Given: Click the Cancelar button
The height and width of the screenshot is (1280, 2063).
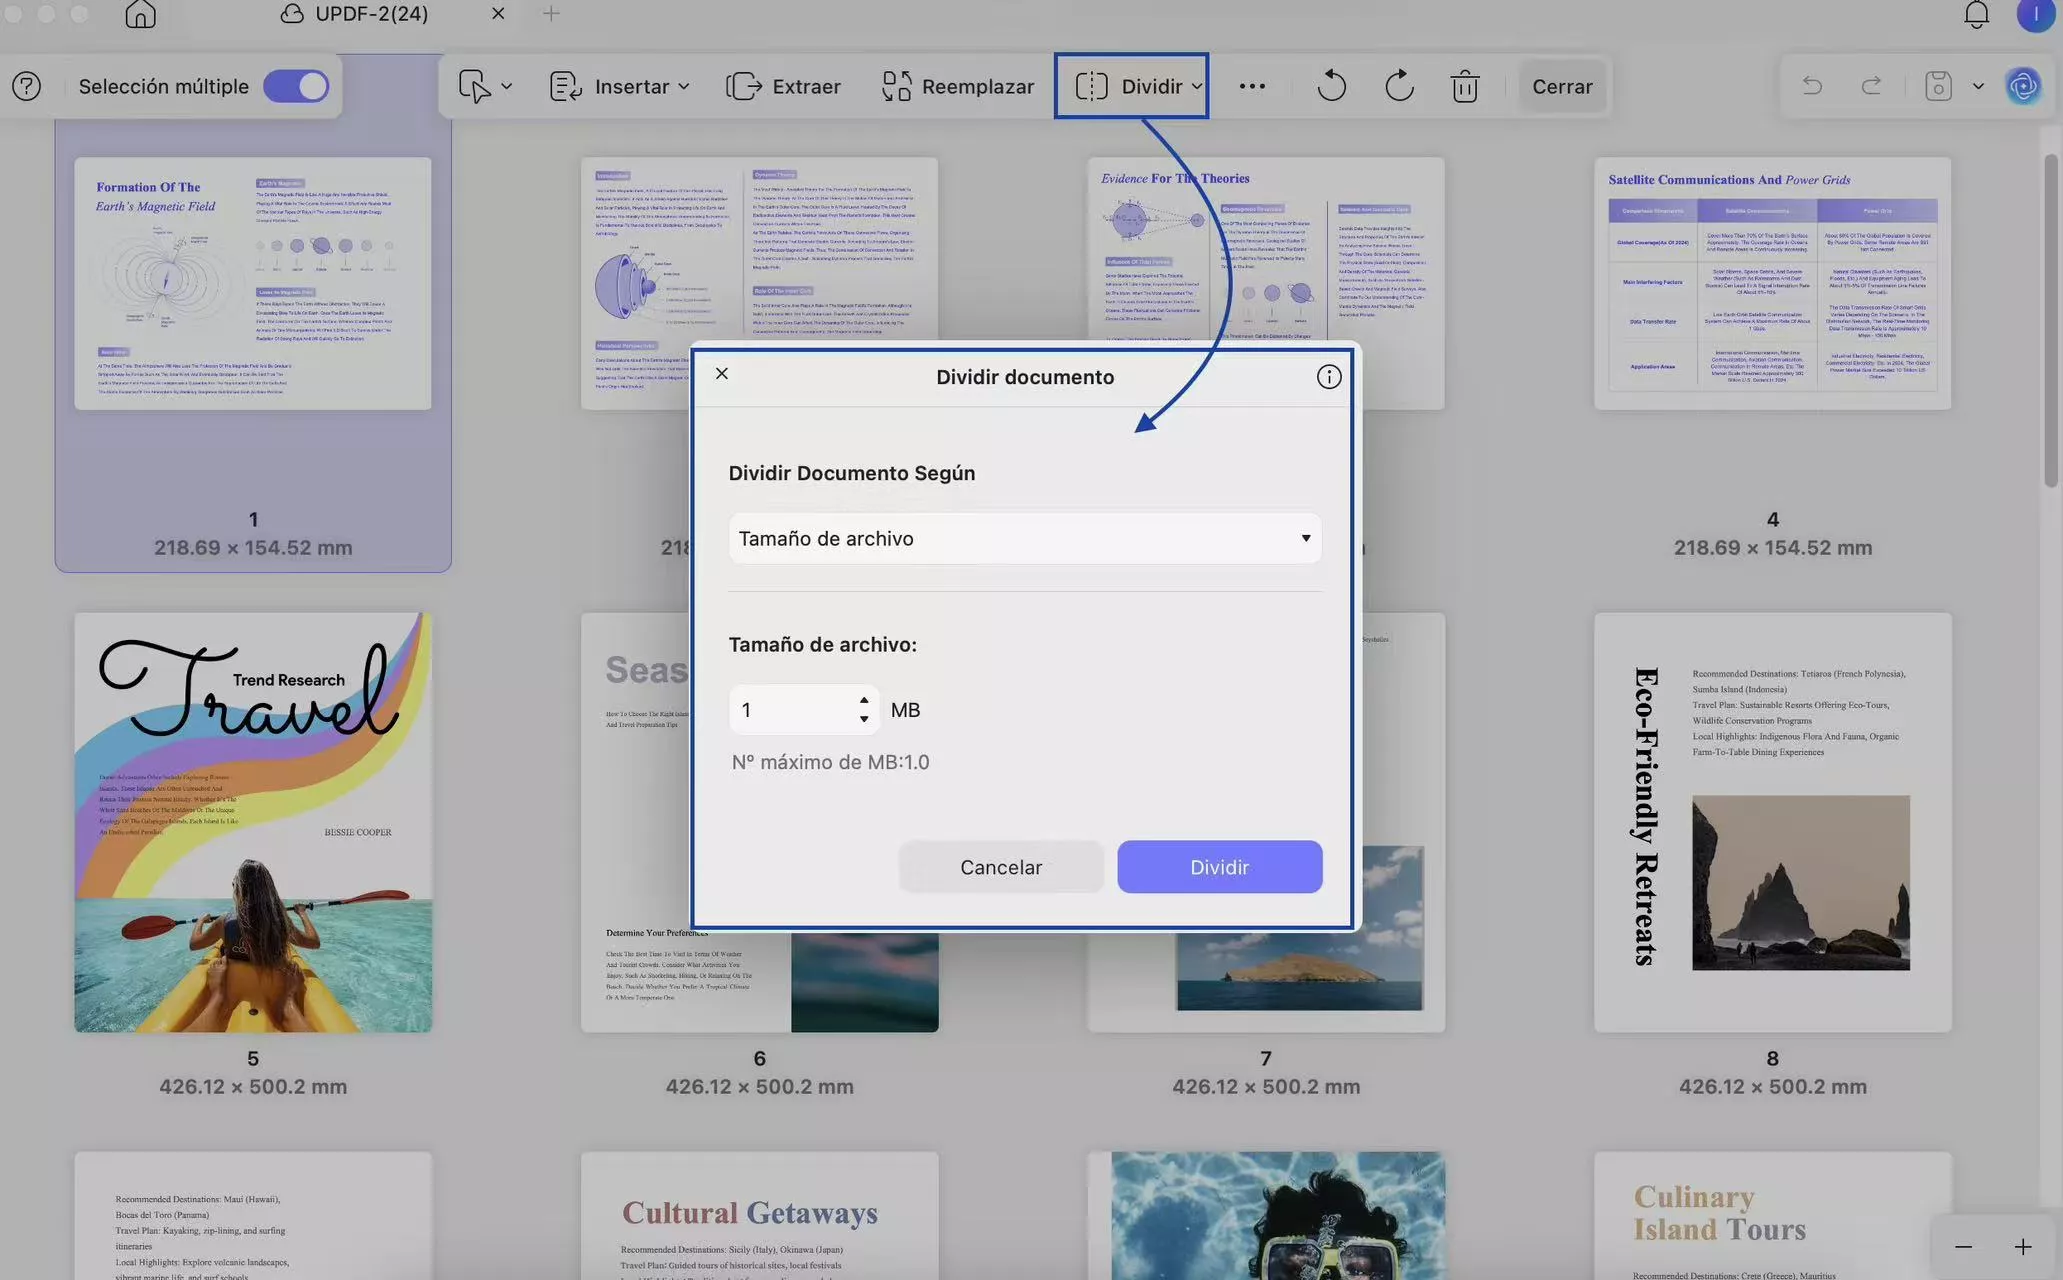Looking at the screenshot, I should coord(1000,867).
